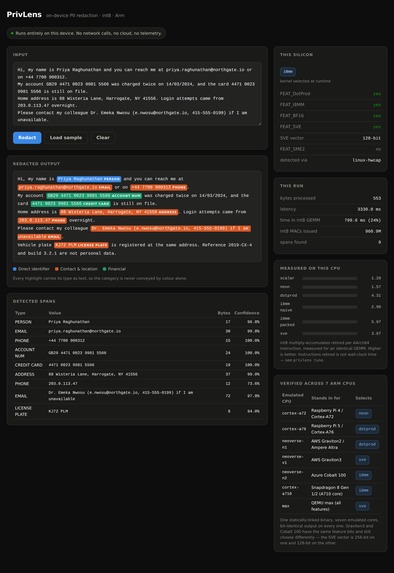This screenshot has width=394, height=573.
Task: Click the Dr. Emeka Nwosu value in spans table
Action: 121,395
